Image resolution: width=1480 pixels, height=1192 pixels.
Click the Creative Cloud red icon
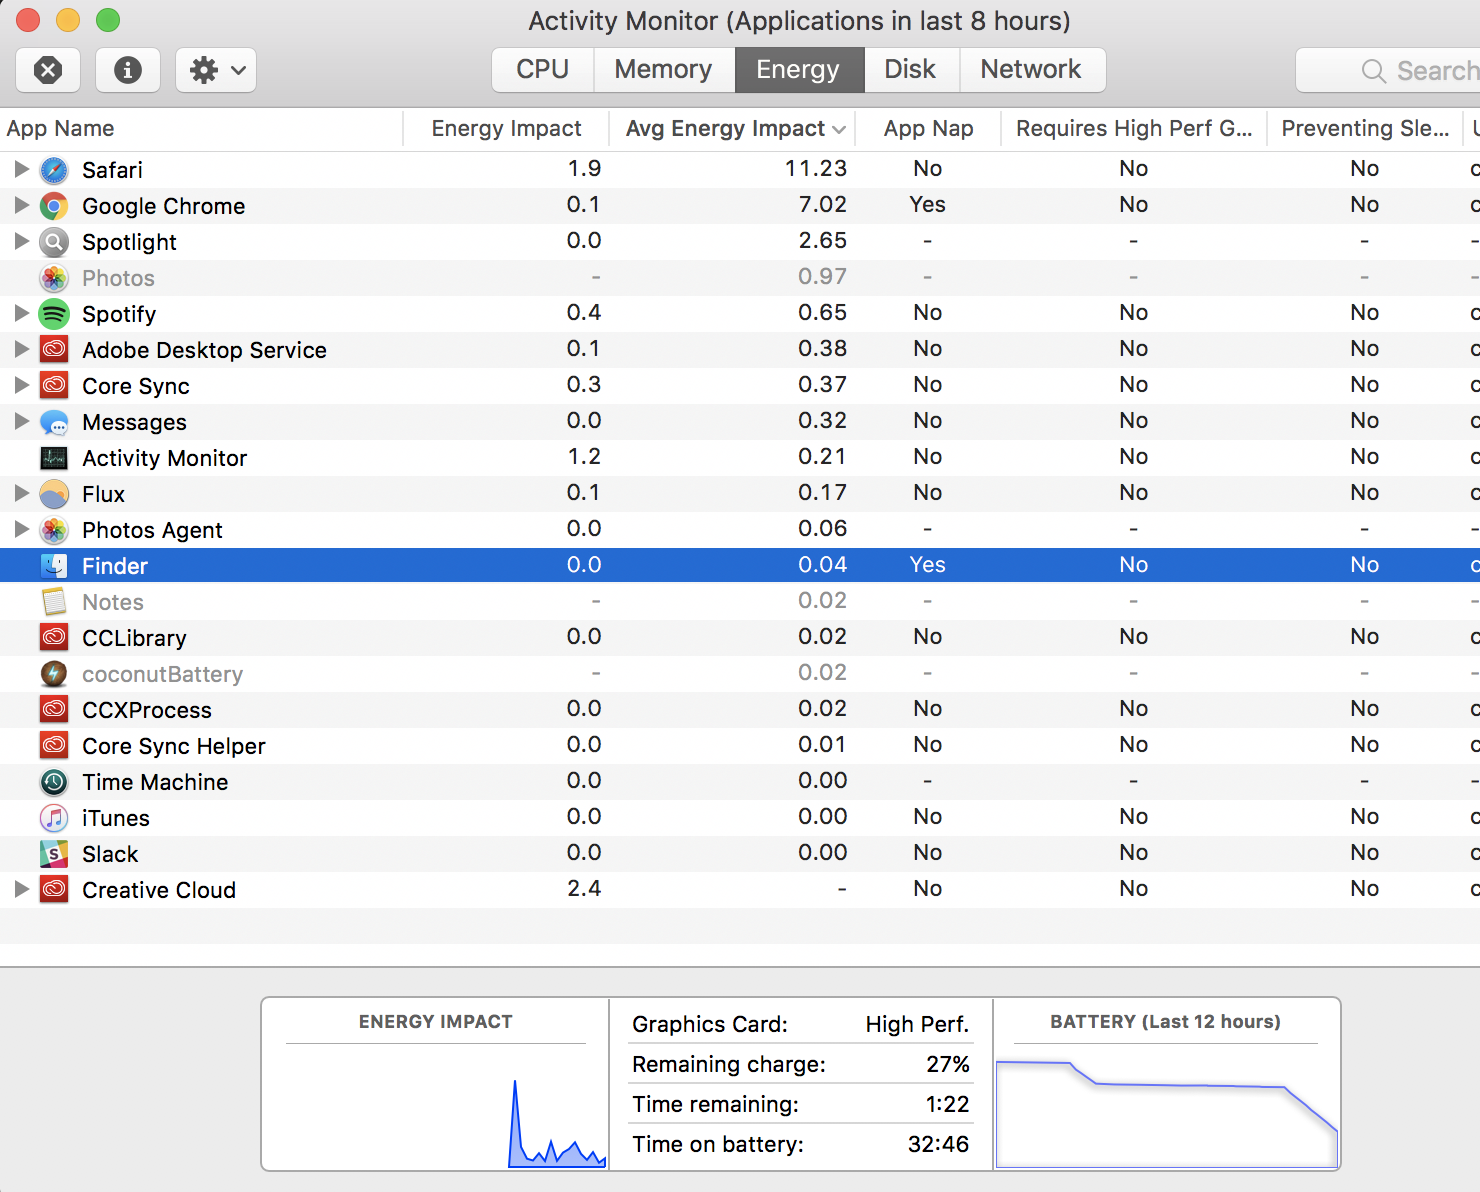point(54,890)
